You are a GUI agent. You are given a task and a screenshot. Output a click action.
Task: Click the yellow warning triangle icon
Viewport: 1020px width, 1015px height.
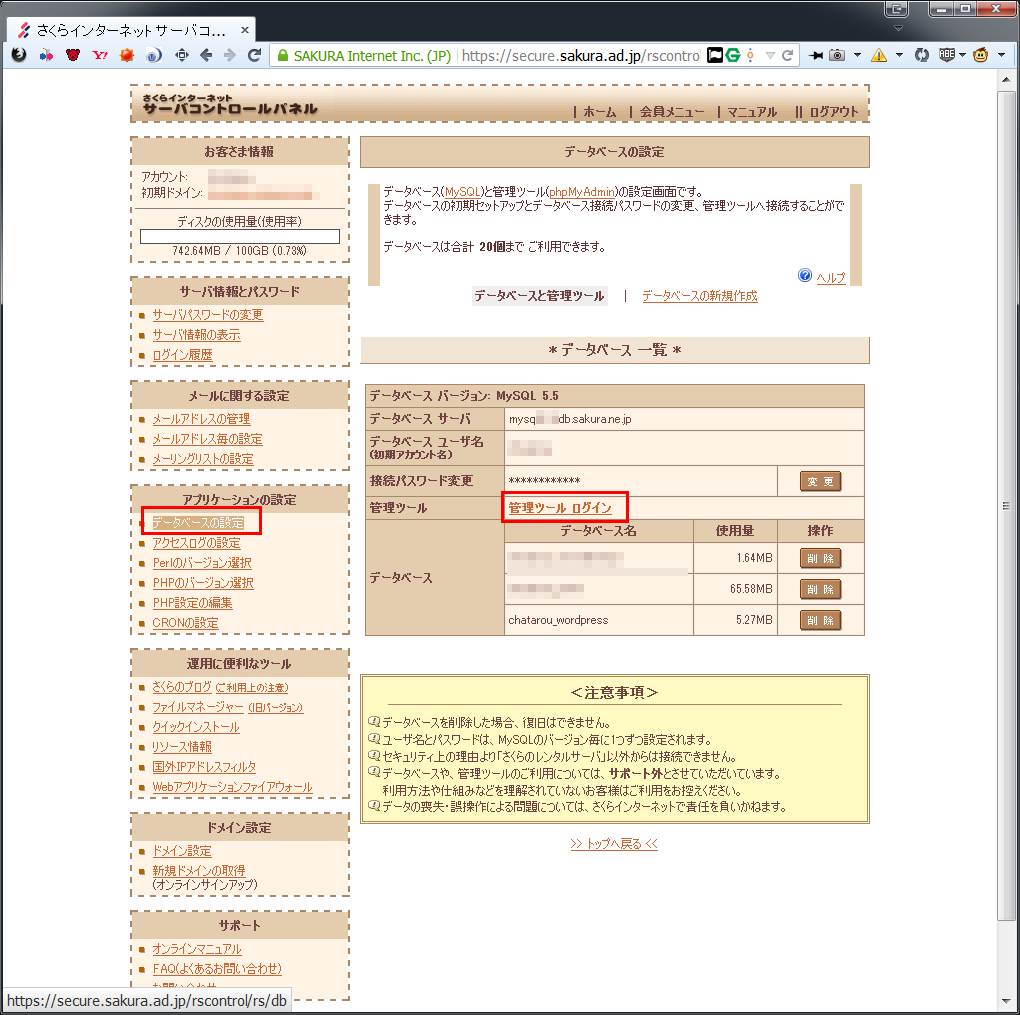point(879,55)
